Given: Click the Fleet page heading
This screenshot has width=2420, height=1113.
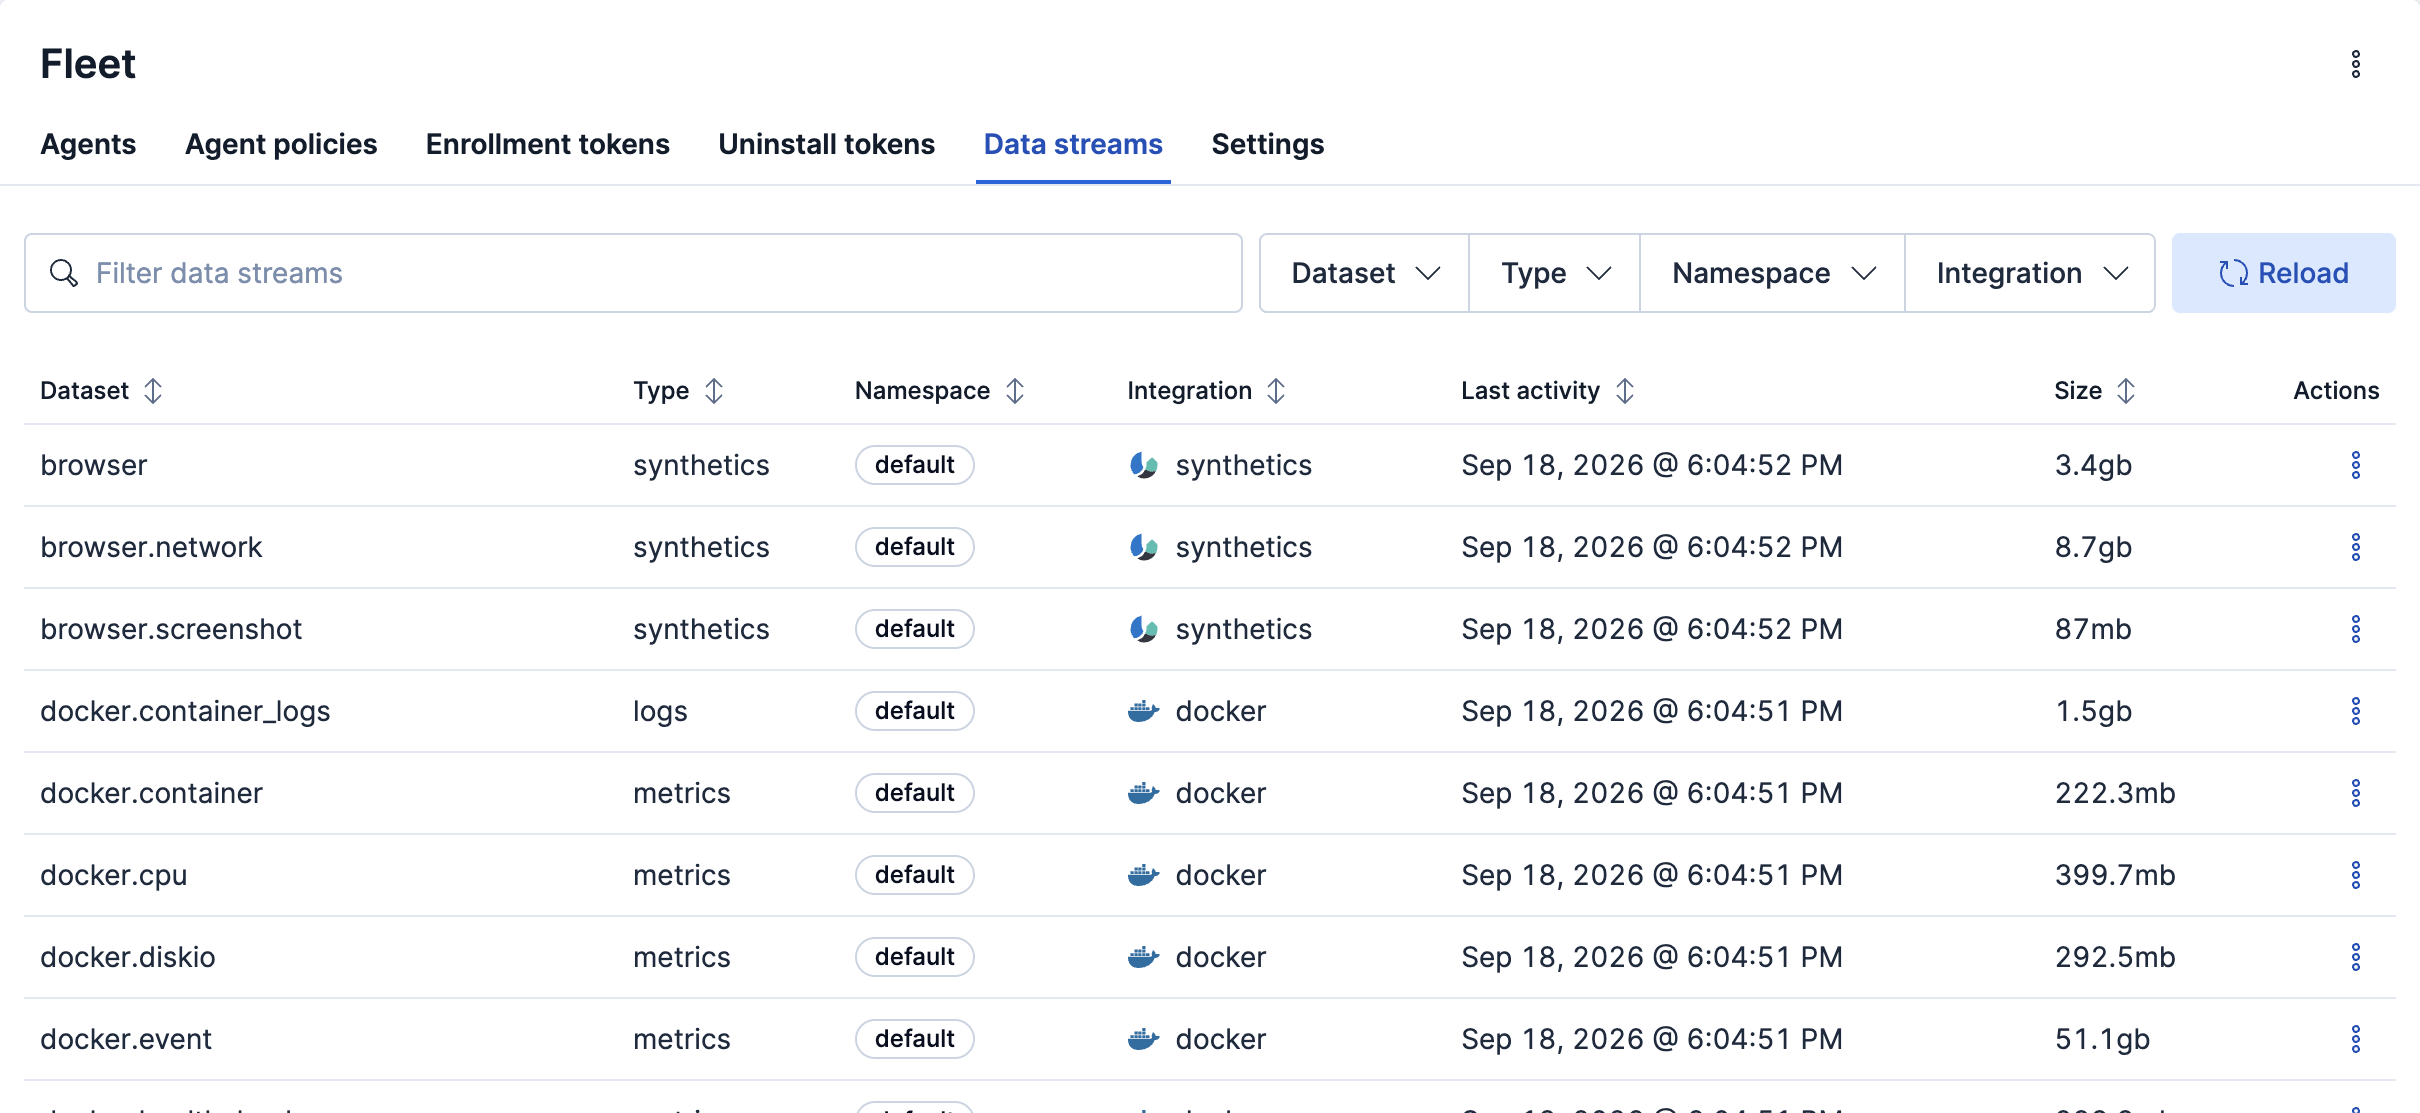Looking at the screenshot, I should (x=88, y=64).
